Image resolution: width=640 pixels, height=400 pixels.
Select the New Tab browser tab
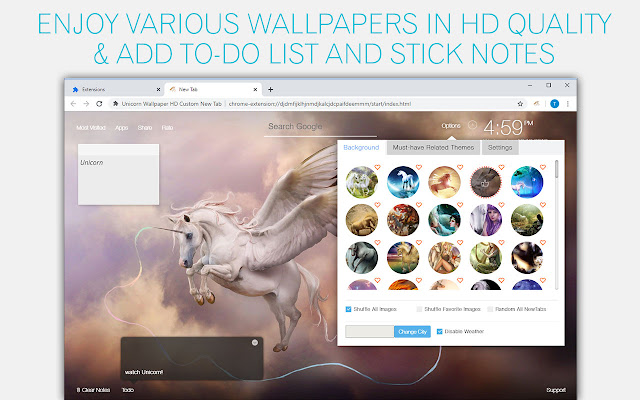tap(213, 89)
